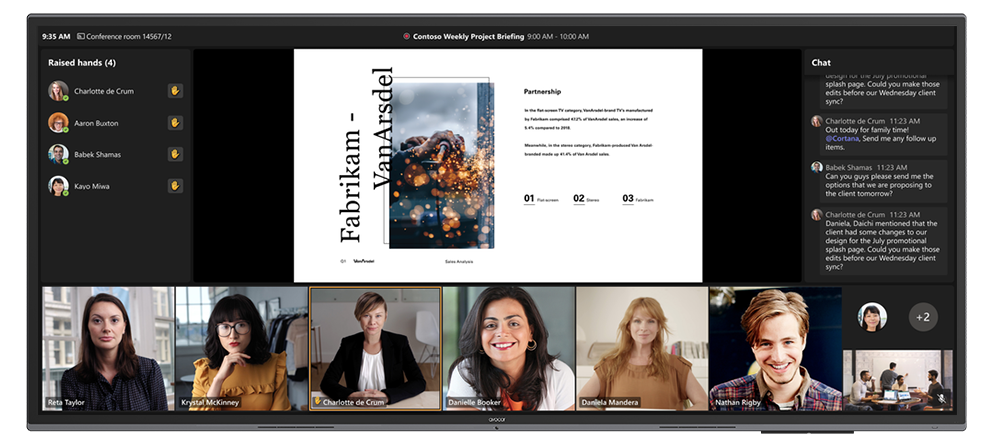Click Daniela Mandera name label on video
Image resolution: width=1000 pixels, height=442 pixels.
[x=610, y=402]
